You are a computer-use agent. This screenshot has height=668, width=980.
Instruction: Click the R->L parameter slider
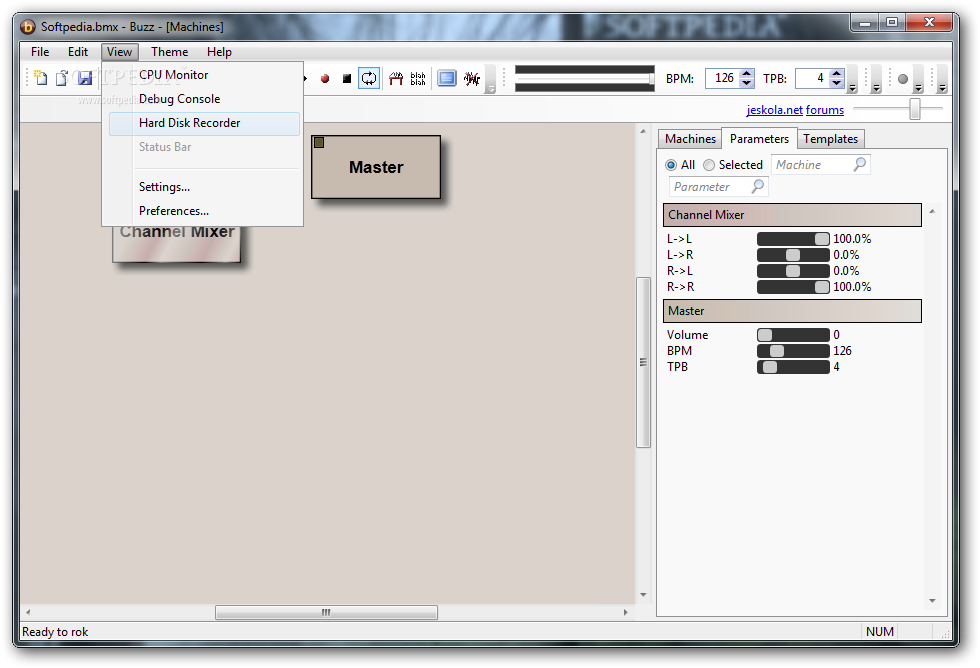793,271
